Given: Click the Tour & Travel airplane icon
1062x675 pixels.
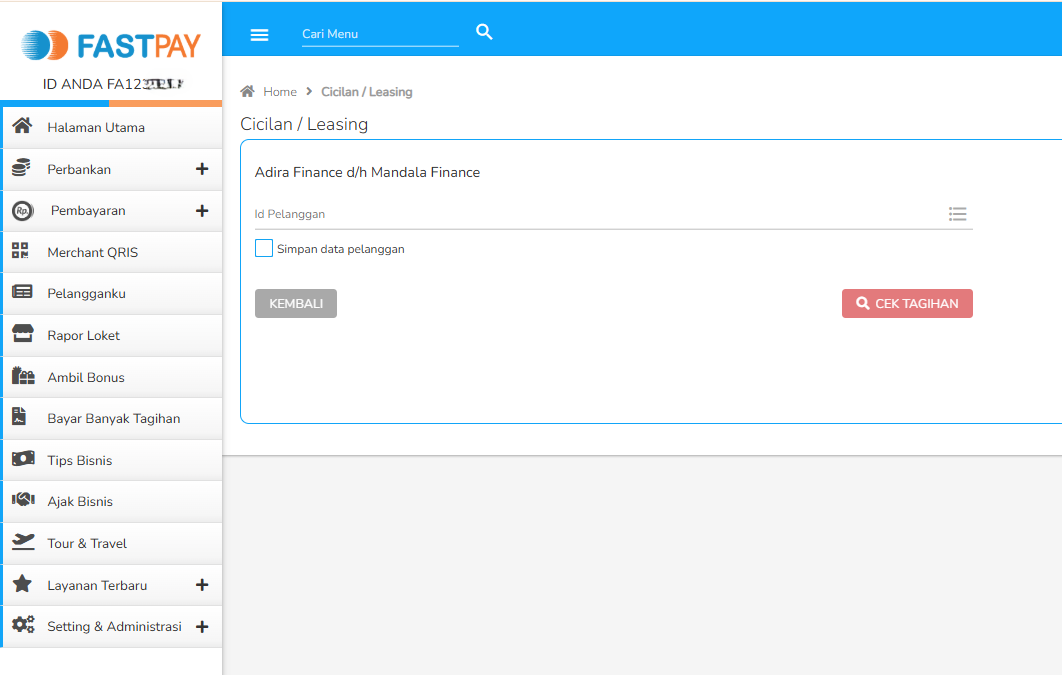Looking at the screenshot, I should tap(22, 543).
